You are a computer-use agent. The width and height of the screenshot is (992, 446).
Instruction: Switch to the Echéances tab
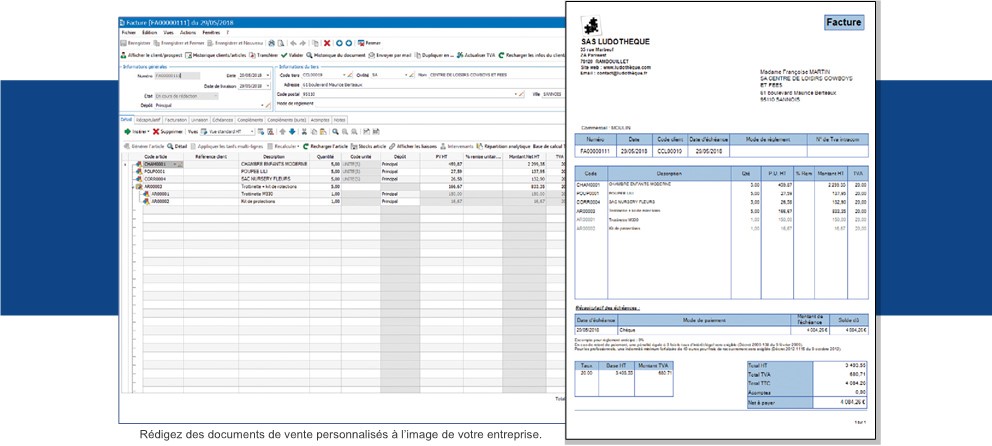[225, 119]
